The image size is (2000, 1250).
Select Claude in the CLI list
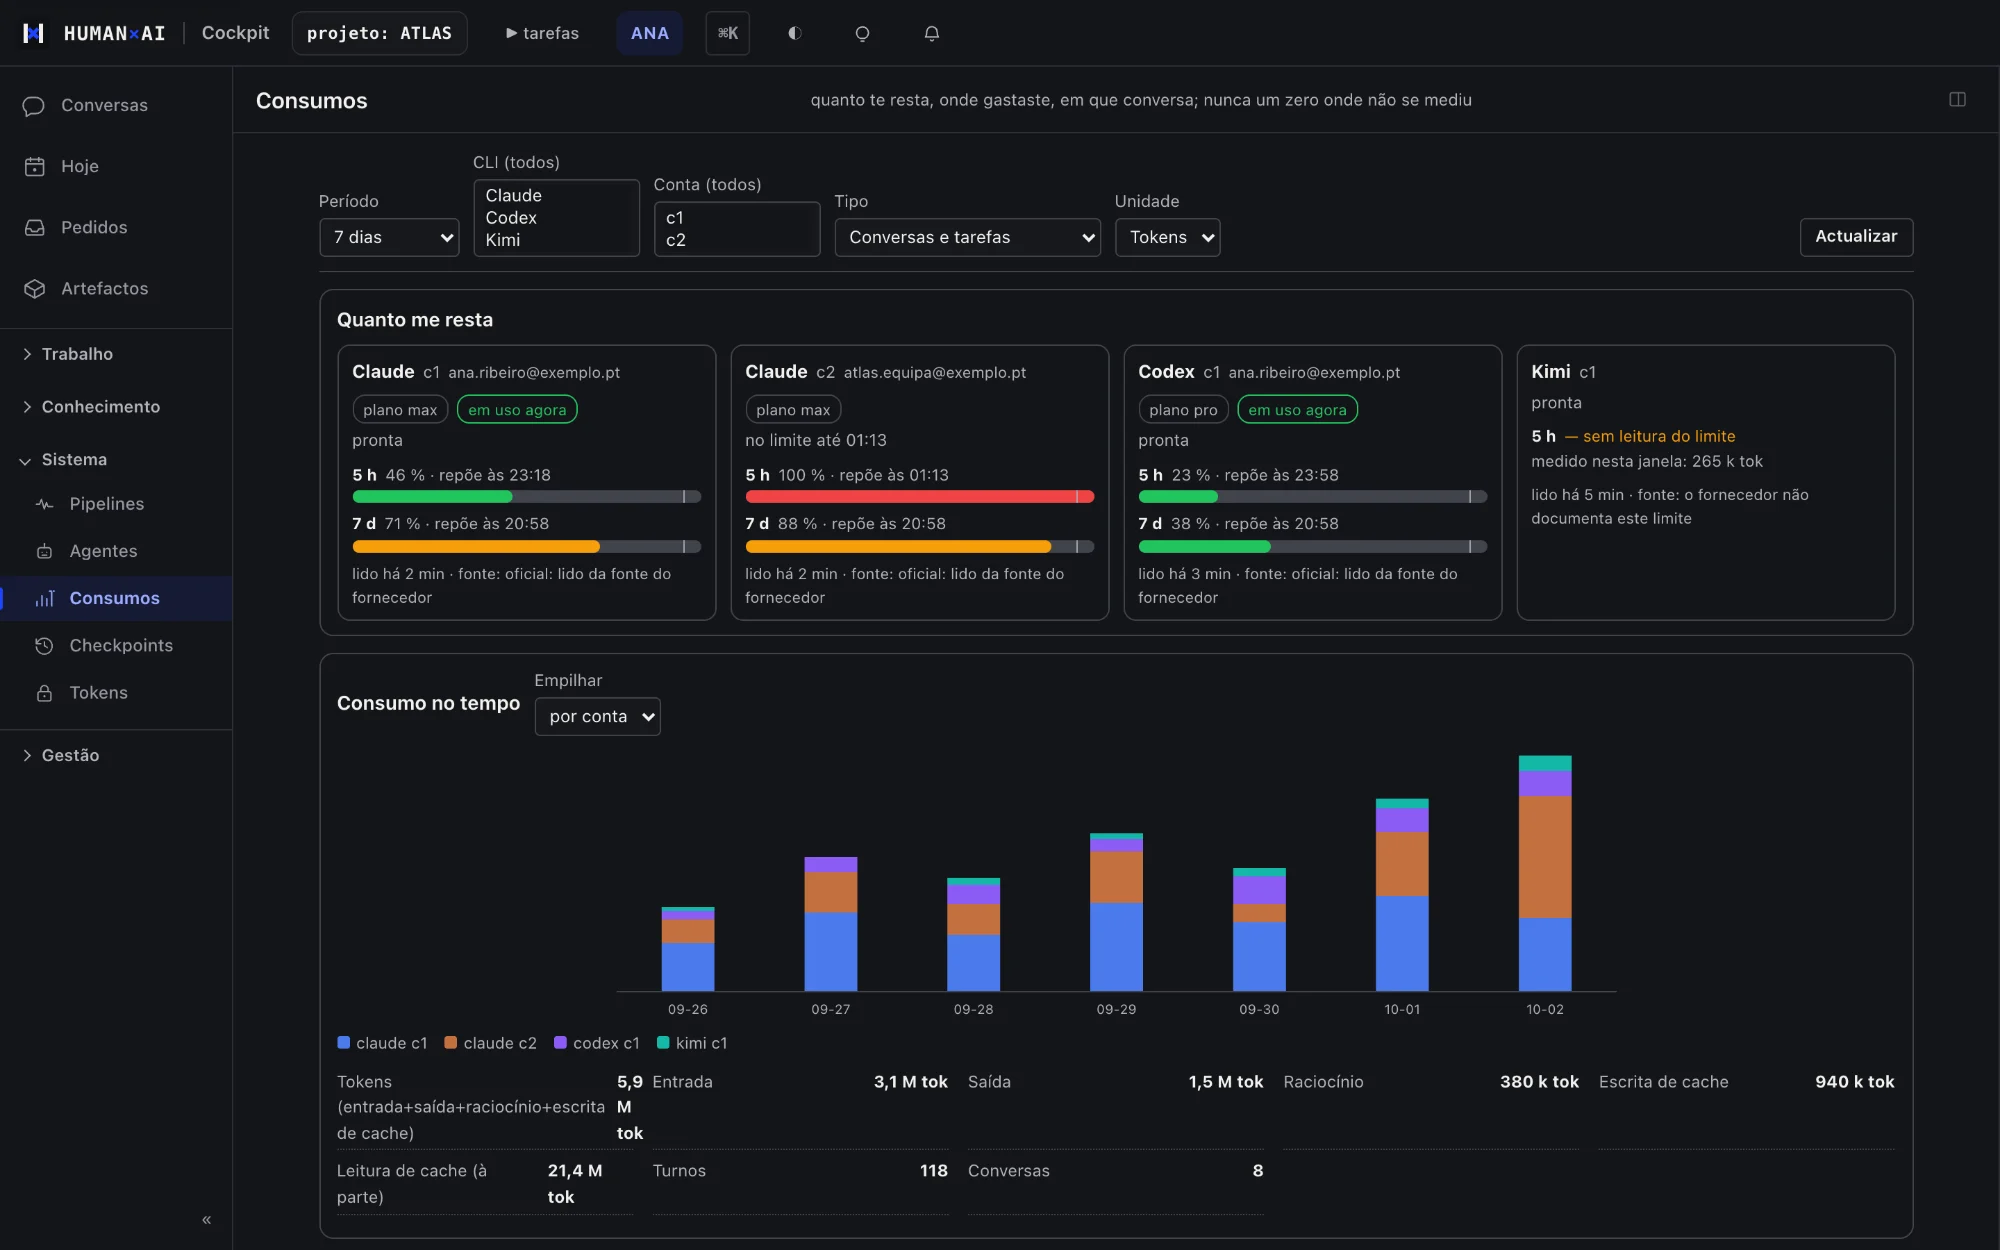(556, 195)
